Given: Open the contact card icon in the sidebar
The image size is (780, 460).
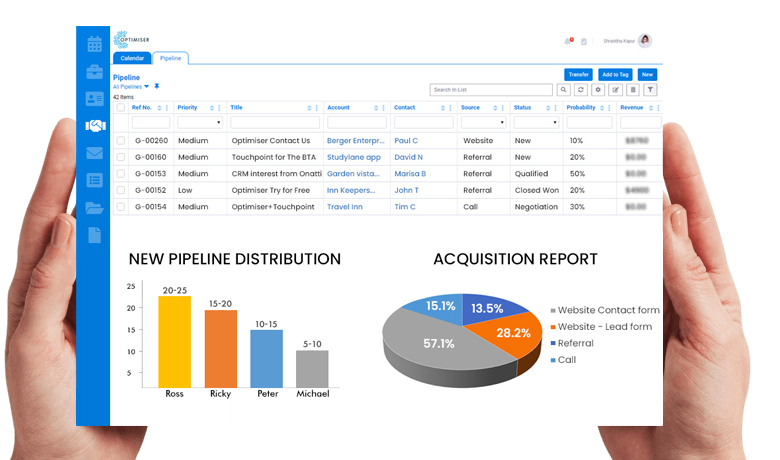Looking at the screenshot, I should (94, 99).
